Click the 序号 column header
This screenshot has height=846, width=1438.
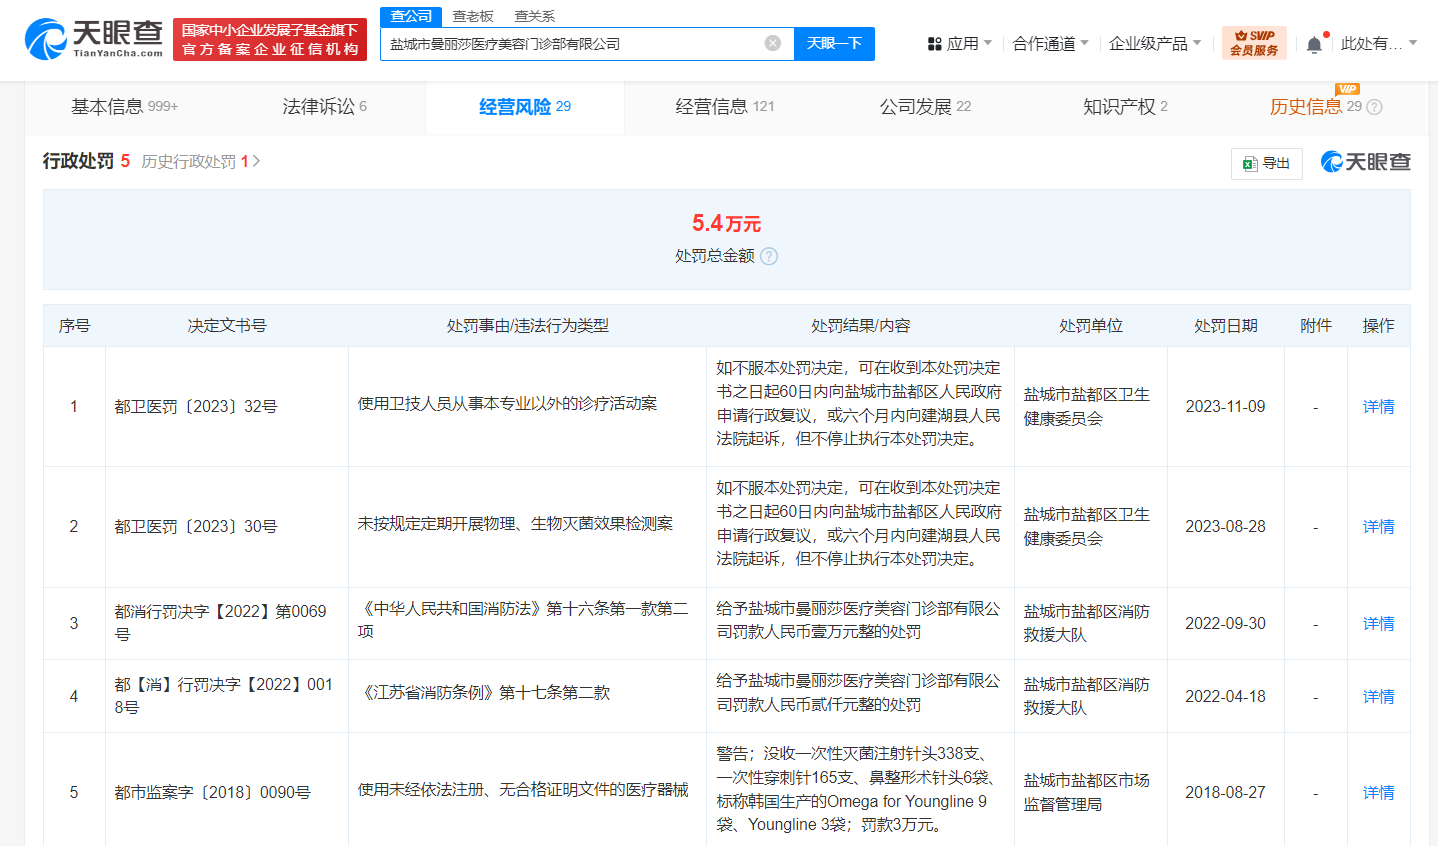[74, 326]
